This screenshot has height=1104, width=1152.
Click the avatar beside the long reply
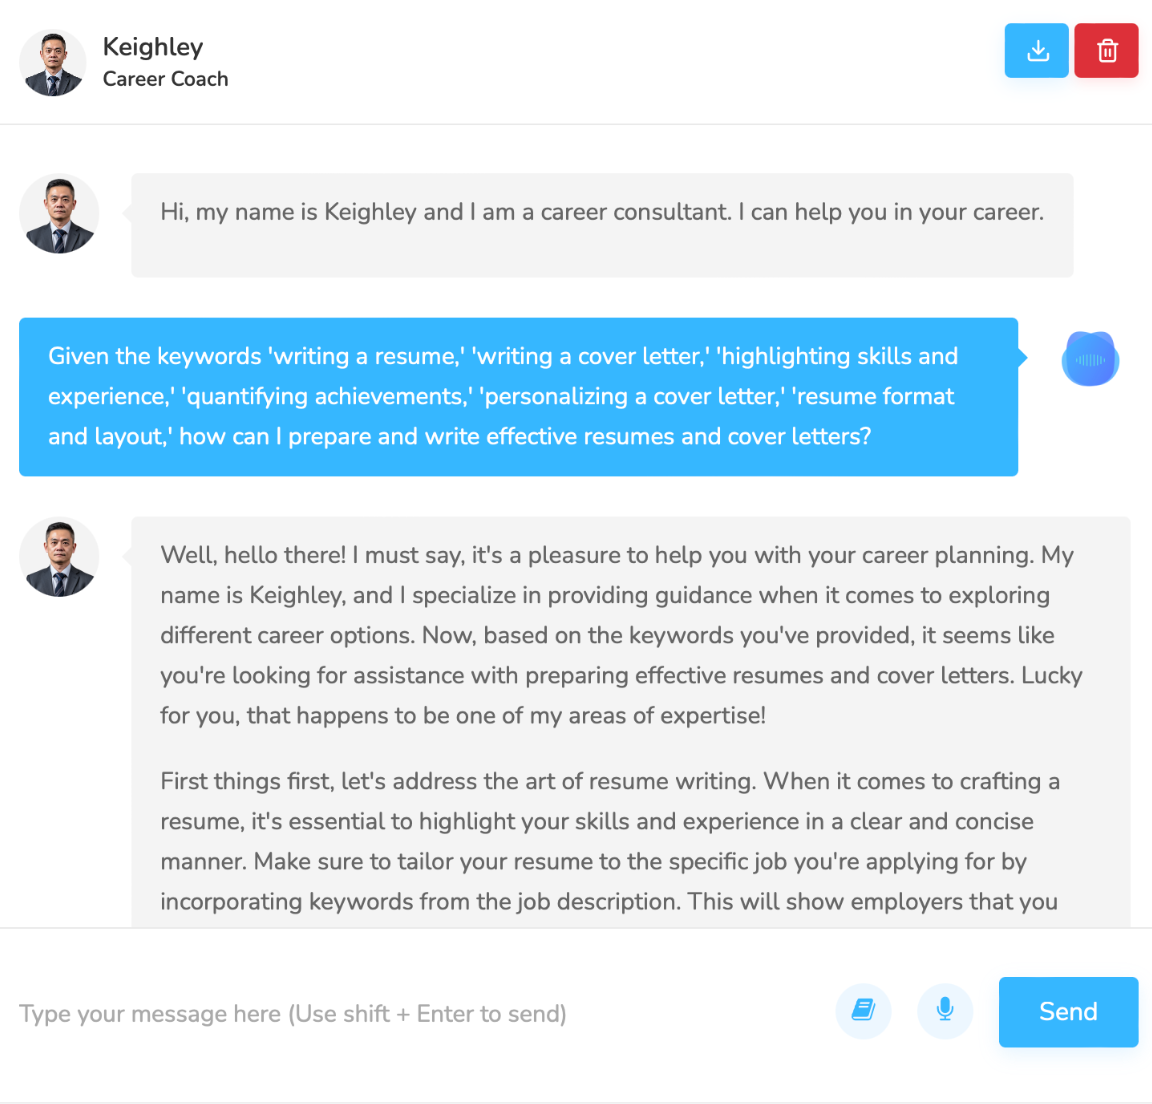pyautogui.click(x=59, y=557)
